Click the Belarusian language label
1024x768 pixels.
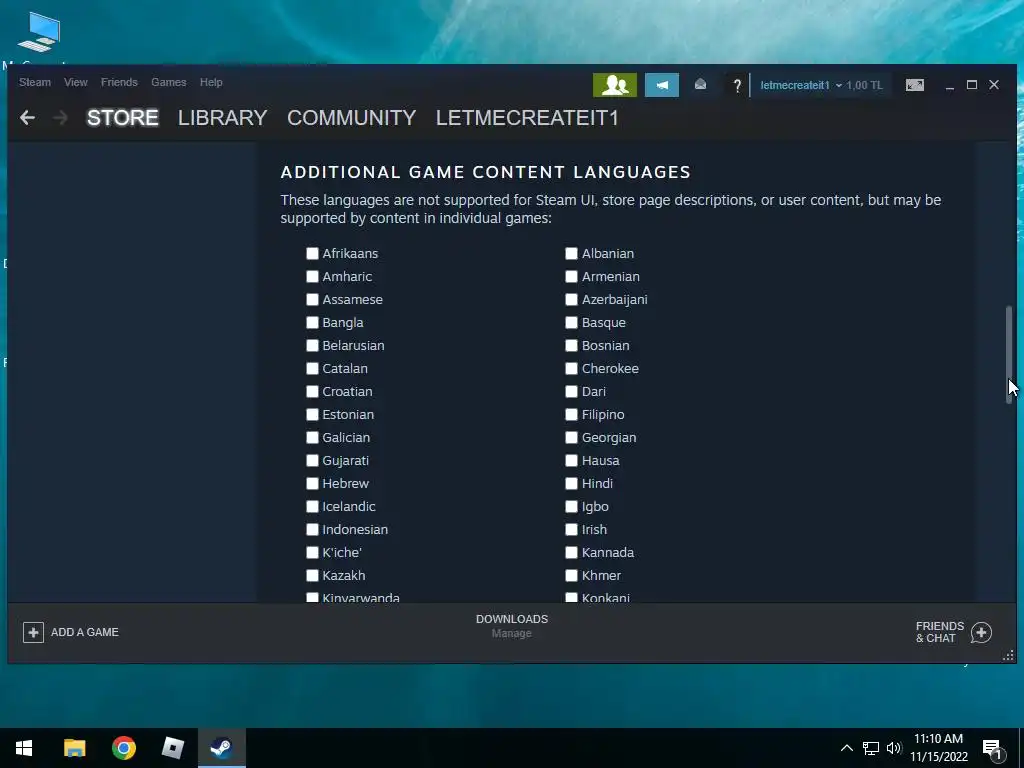353,345
